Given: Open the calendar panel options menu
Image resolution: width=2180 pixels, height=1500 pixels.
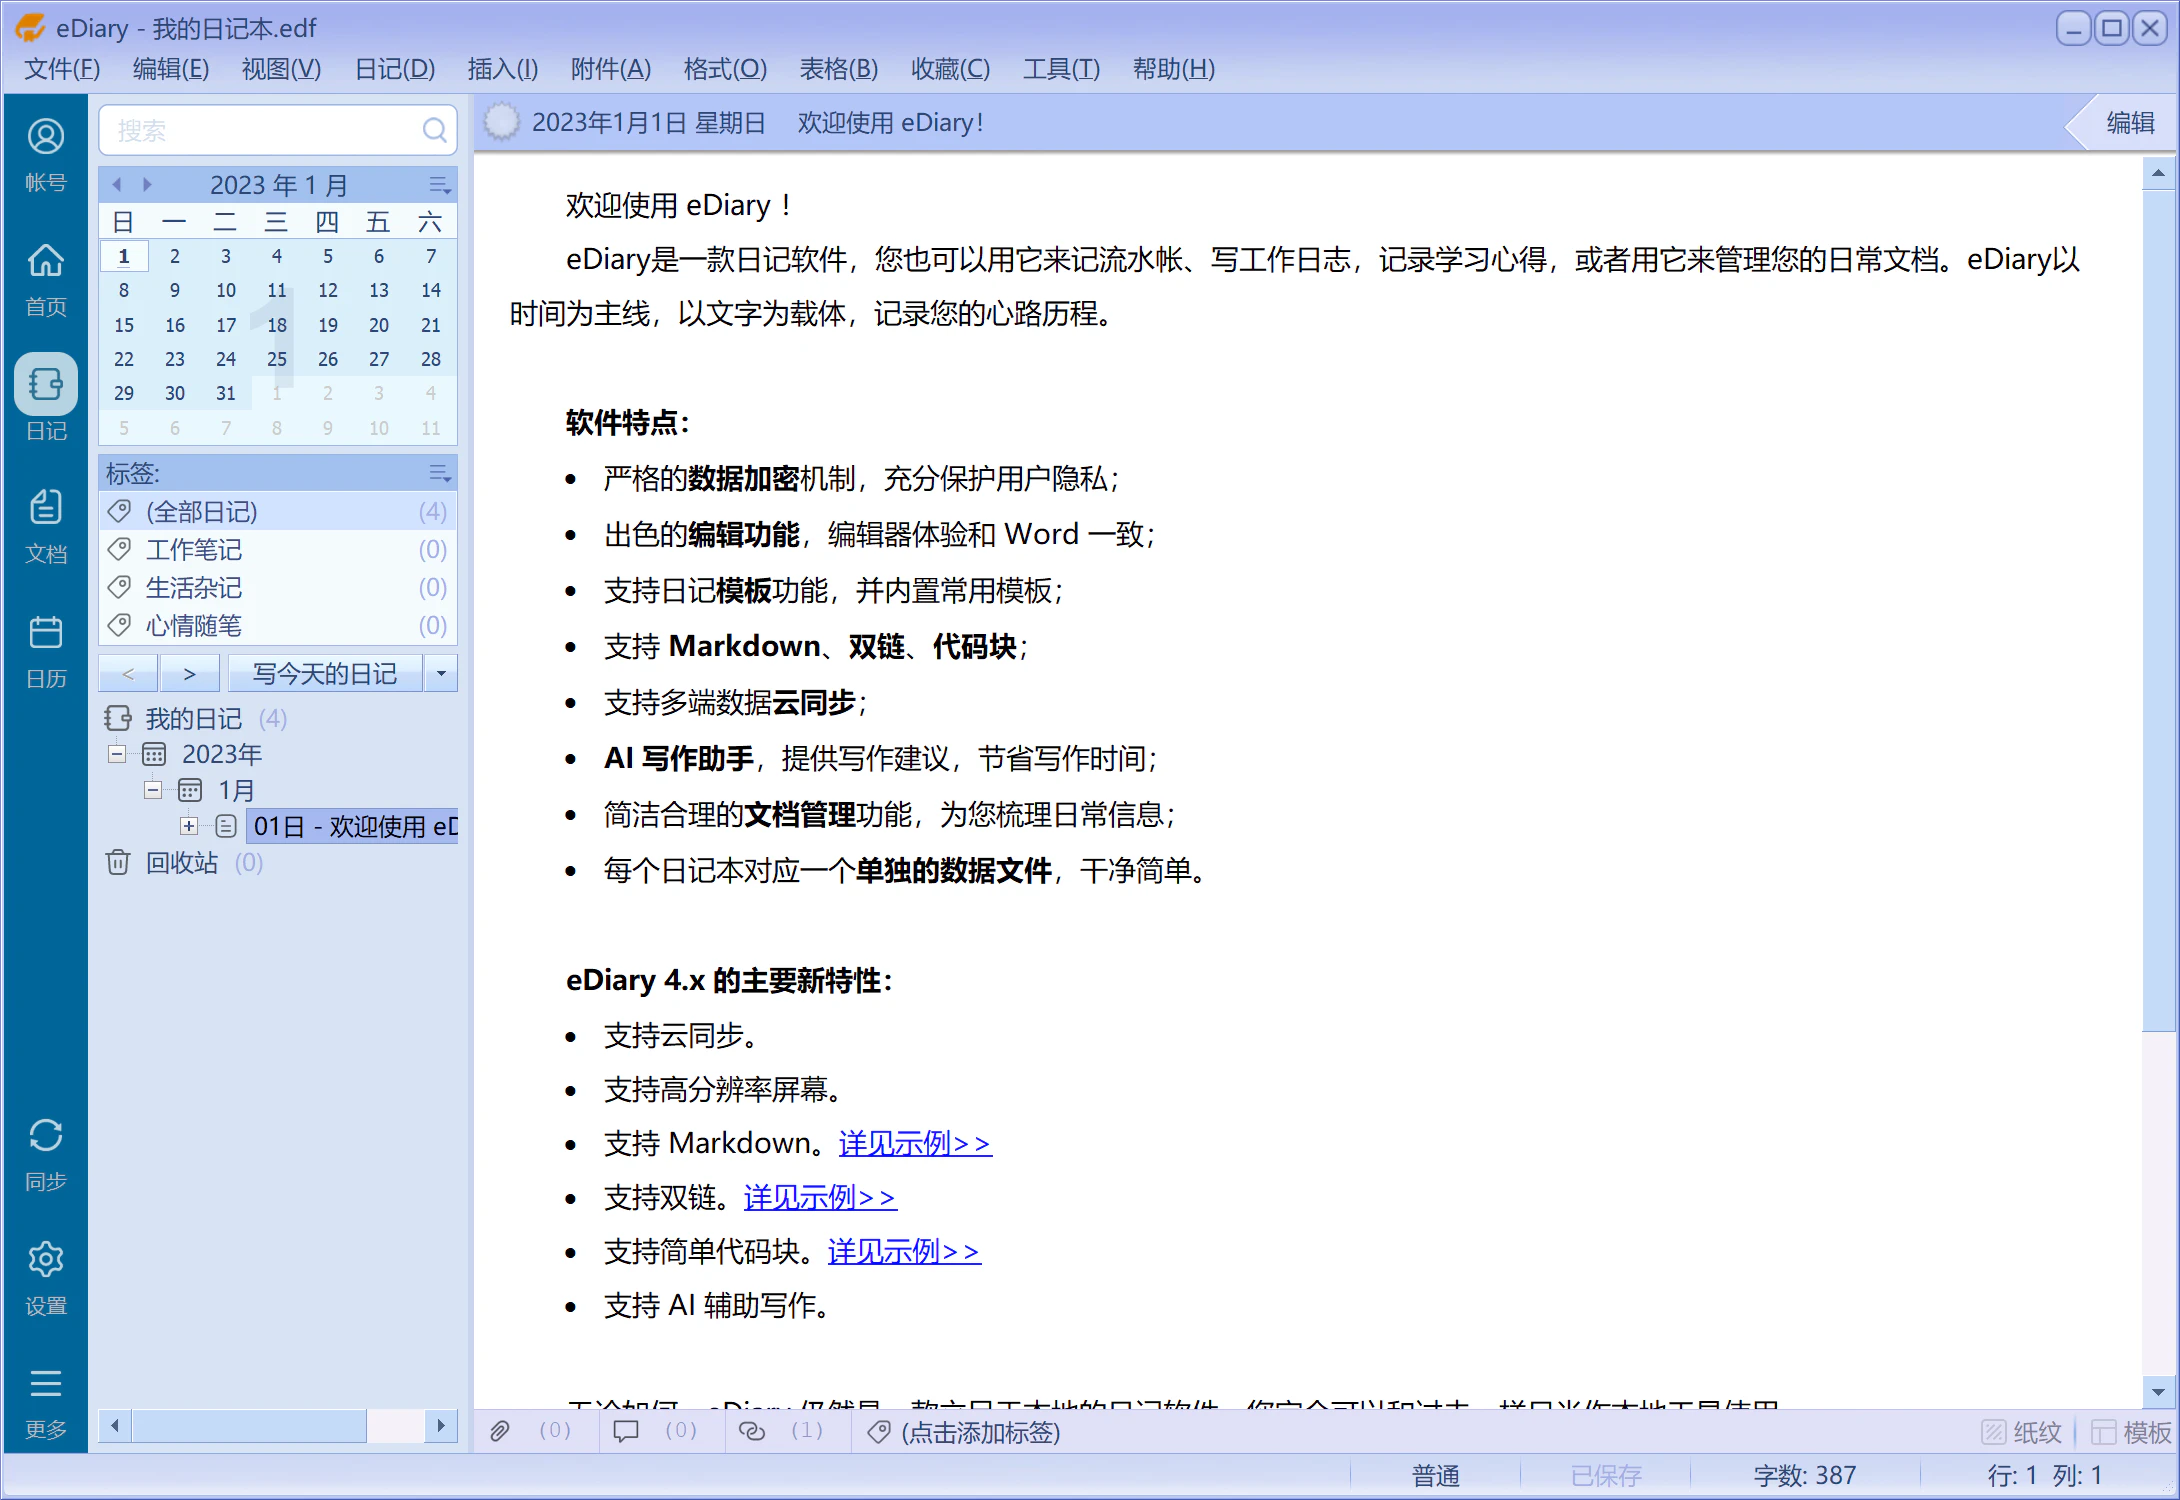Looking at the screenshot, I should tap(440, 185).
